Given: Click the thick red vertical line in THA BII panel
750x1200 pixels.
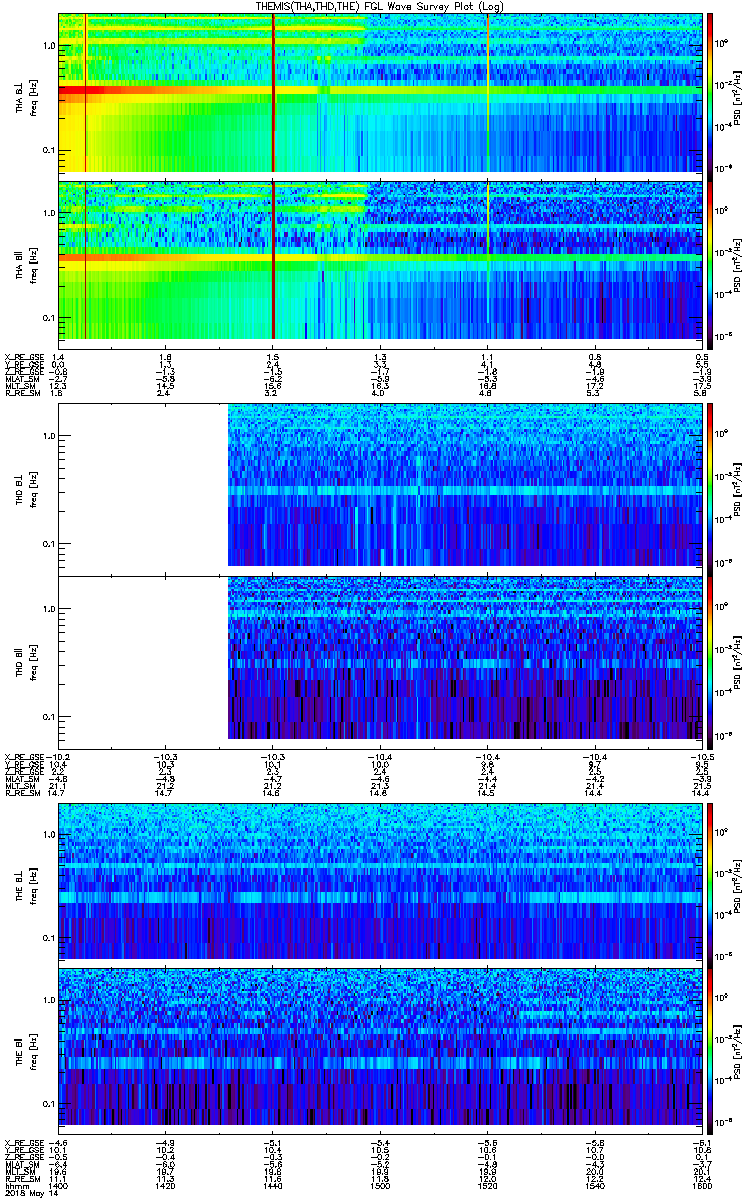Looking at the screenshot, I should click(x=273, y=260).
